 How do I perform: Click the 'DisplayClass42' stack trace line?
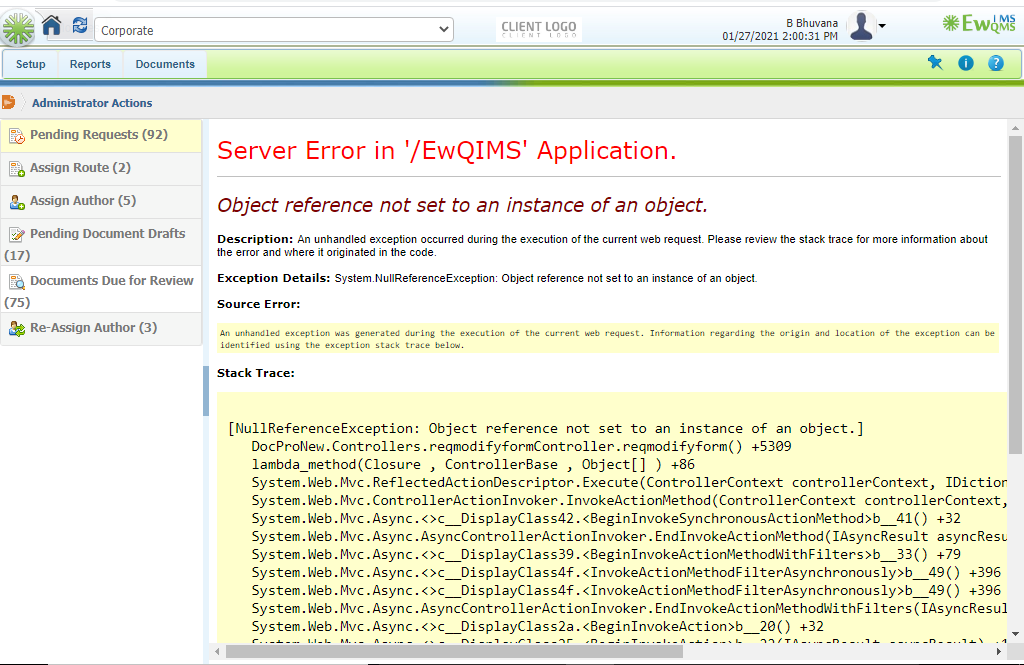click(x=606, y=519)
